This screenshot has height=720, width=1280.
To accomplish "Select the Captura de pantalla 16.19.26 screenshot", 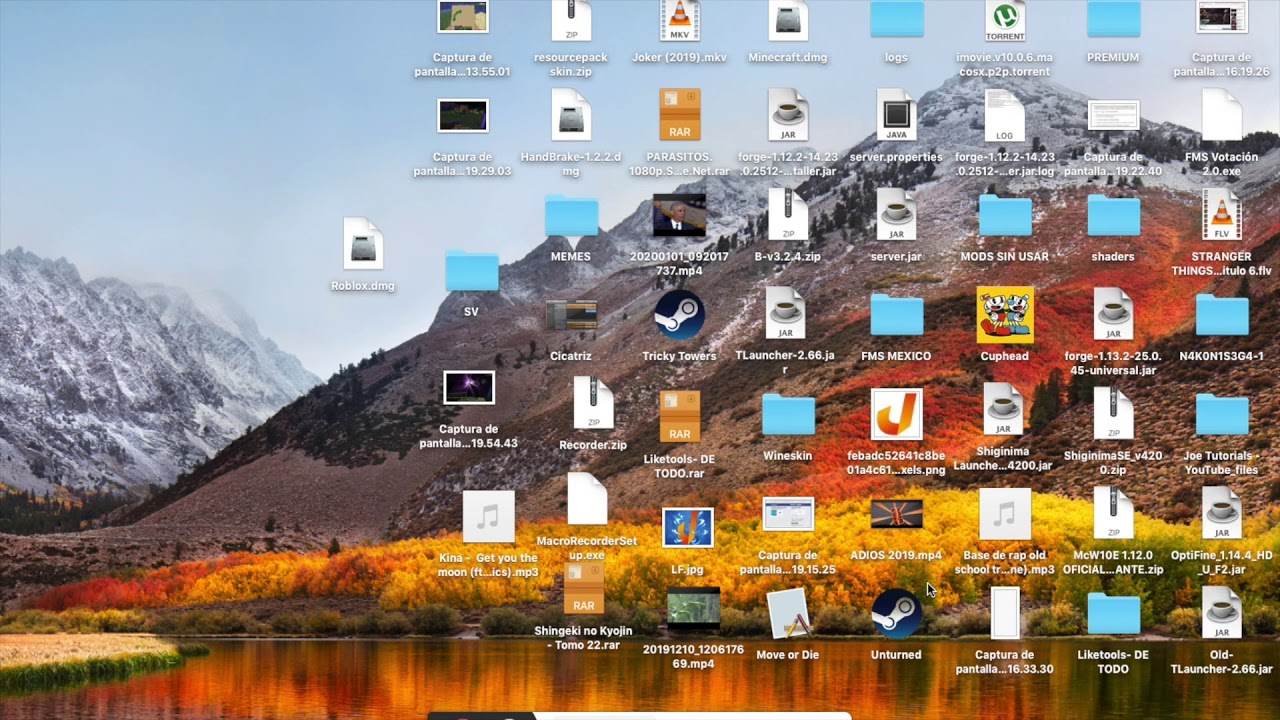I will coord(1222,17).
